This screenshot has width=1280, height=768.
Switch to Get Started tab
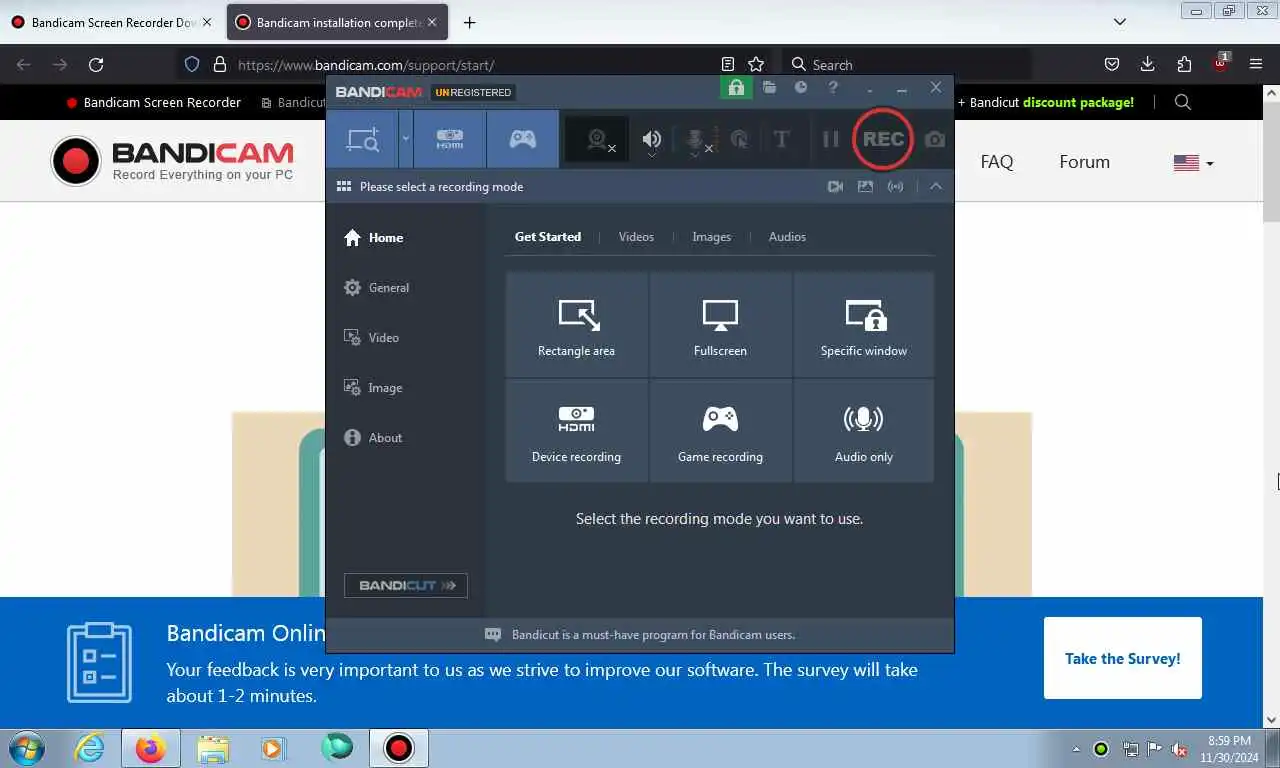[x=547, y=237]
